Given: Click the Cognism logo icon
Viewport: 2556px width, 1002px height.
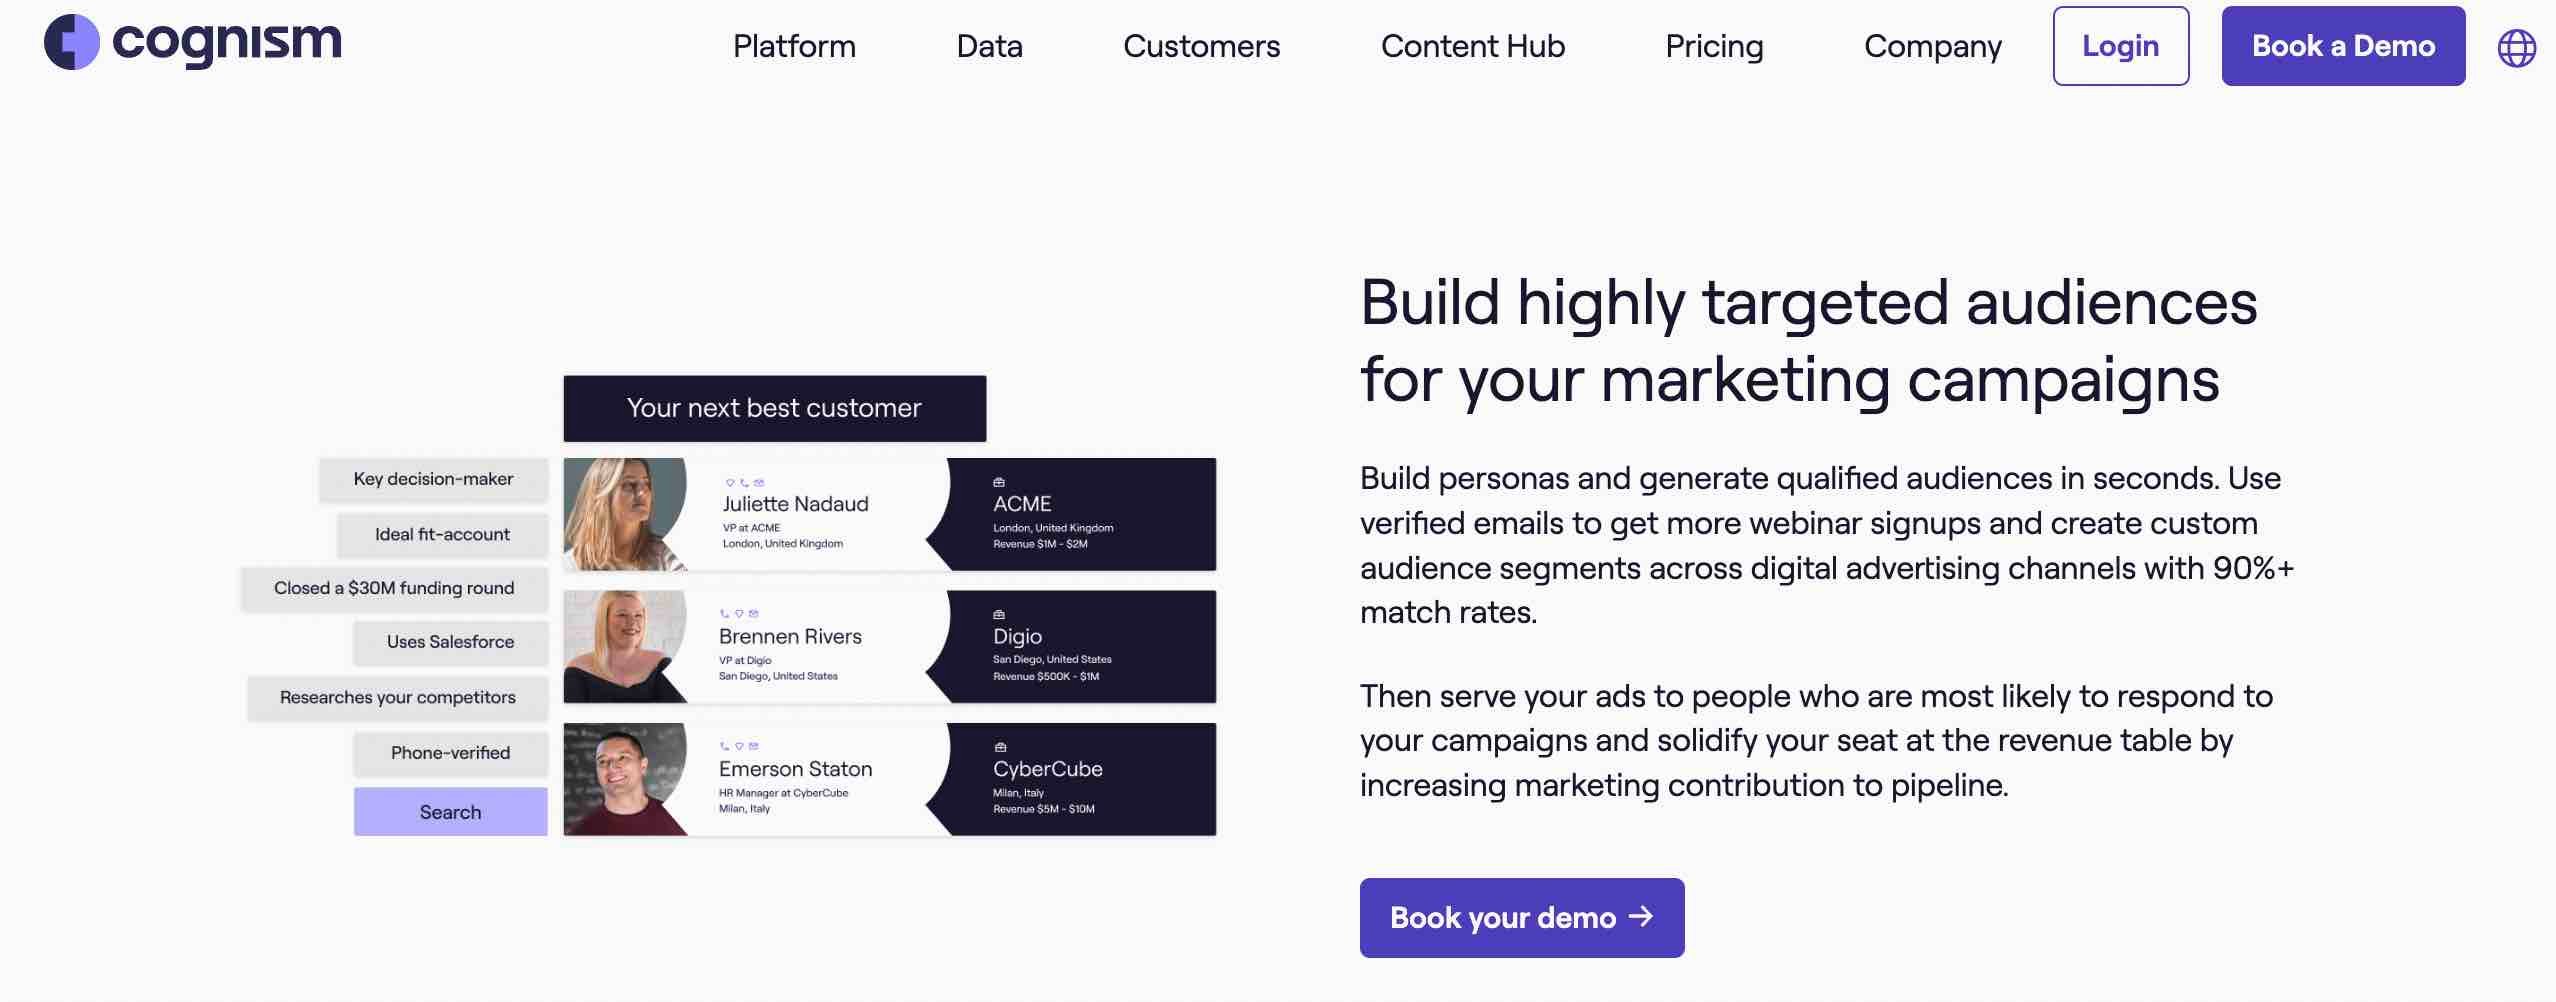Looking at the screenshot, I should click(x=71, y=42).
